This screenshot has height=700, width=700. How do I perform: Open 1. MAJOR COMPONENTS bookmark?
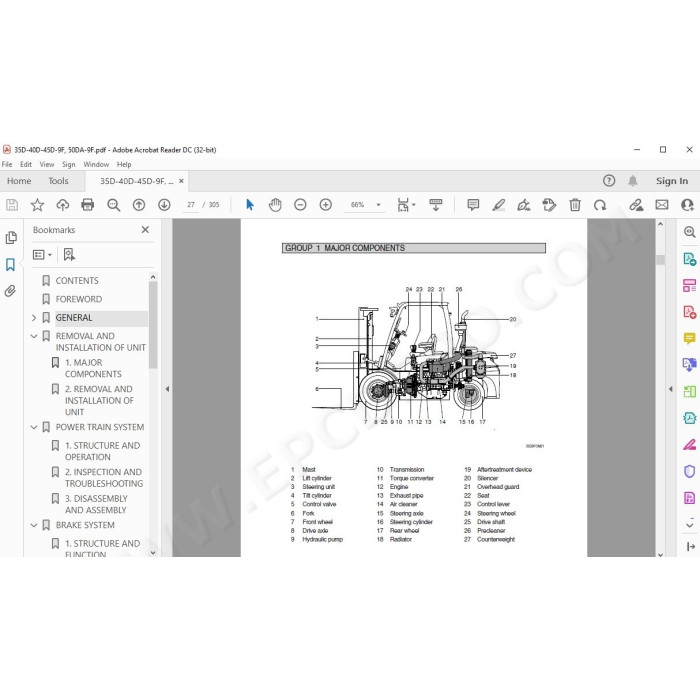(x=93, y=368)
